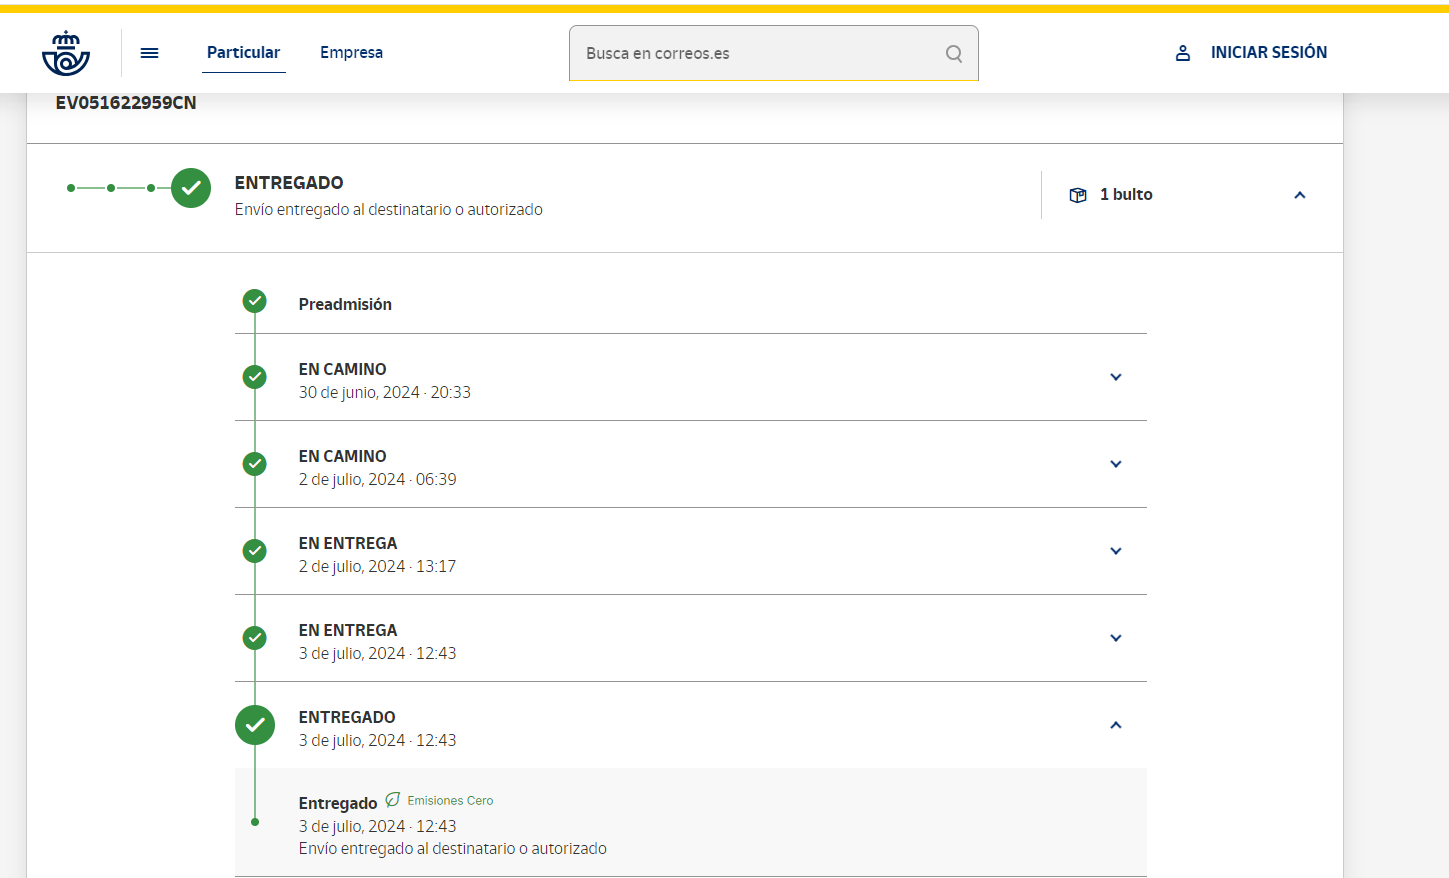1449x878 pixels.
Task: Click the date 2 de julio, 2024 · 13:17
Action: (378, 567)
